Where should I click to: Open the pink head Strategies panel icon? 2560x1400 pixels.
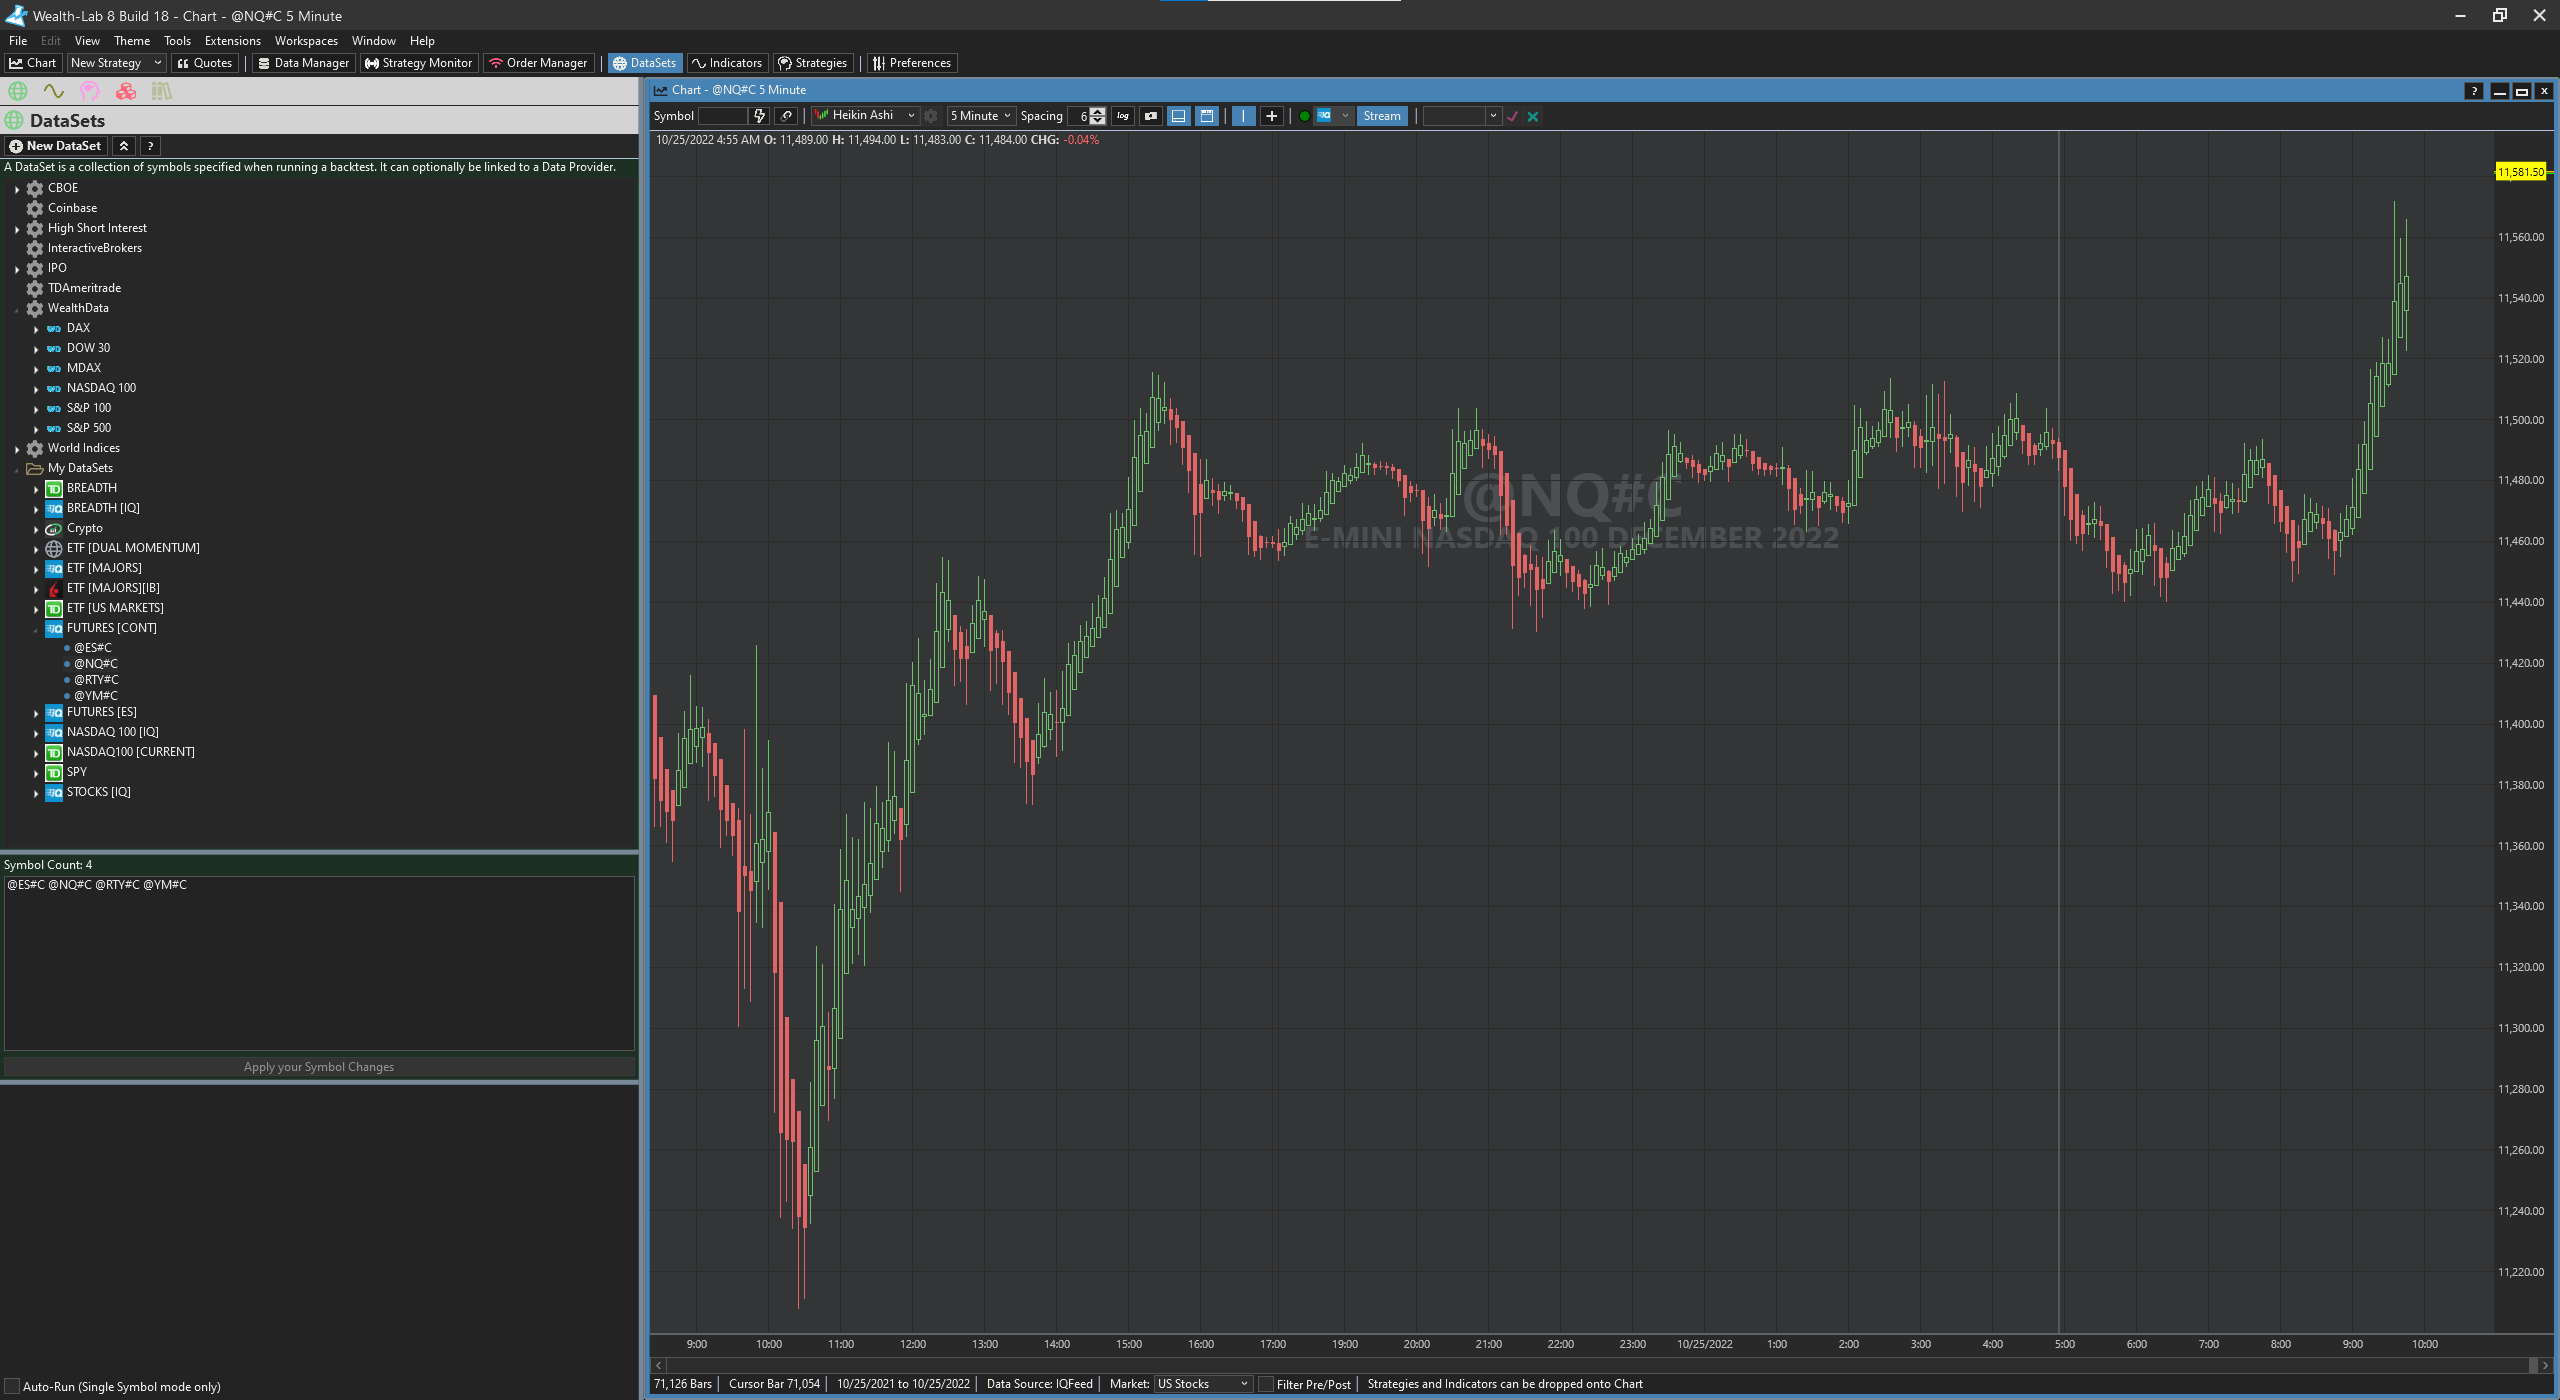89,91
